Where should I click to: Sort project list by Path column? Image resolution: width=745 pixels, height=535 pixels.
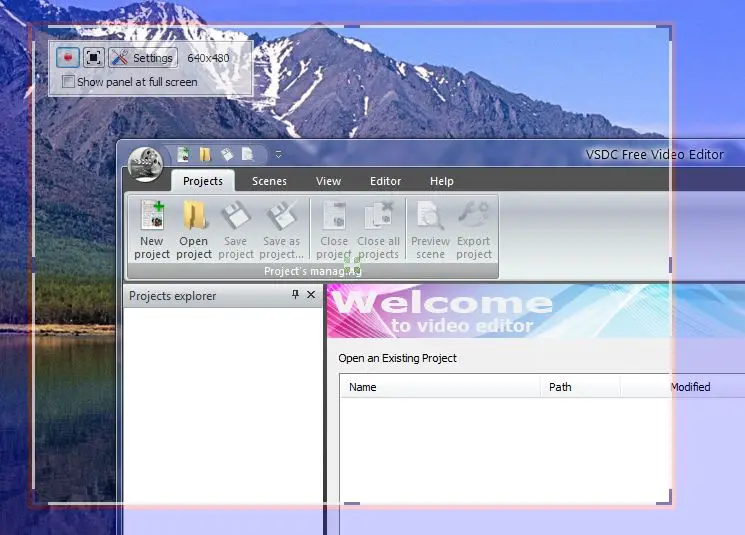coord(581,387)
